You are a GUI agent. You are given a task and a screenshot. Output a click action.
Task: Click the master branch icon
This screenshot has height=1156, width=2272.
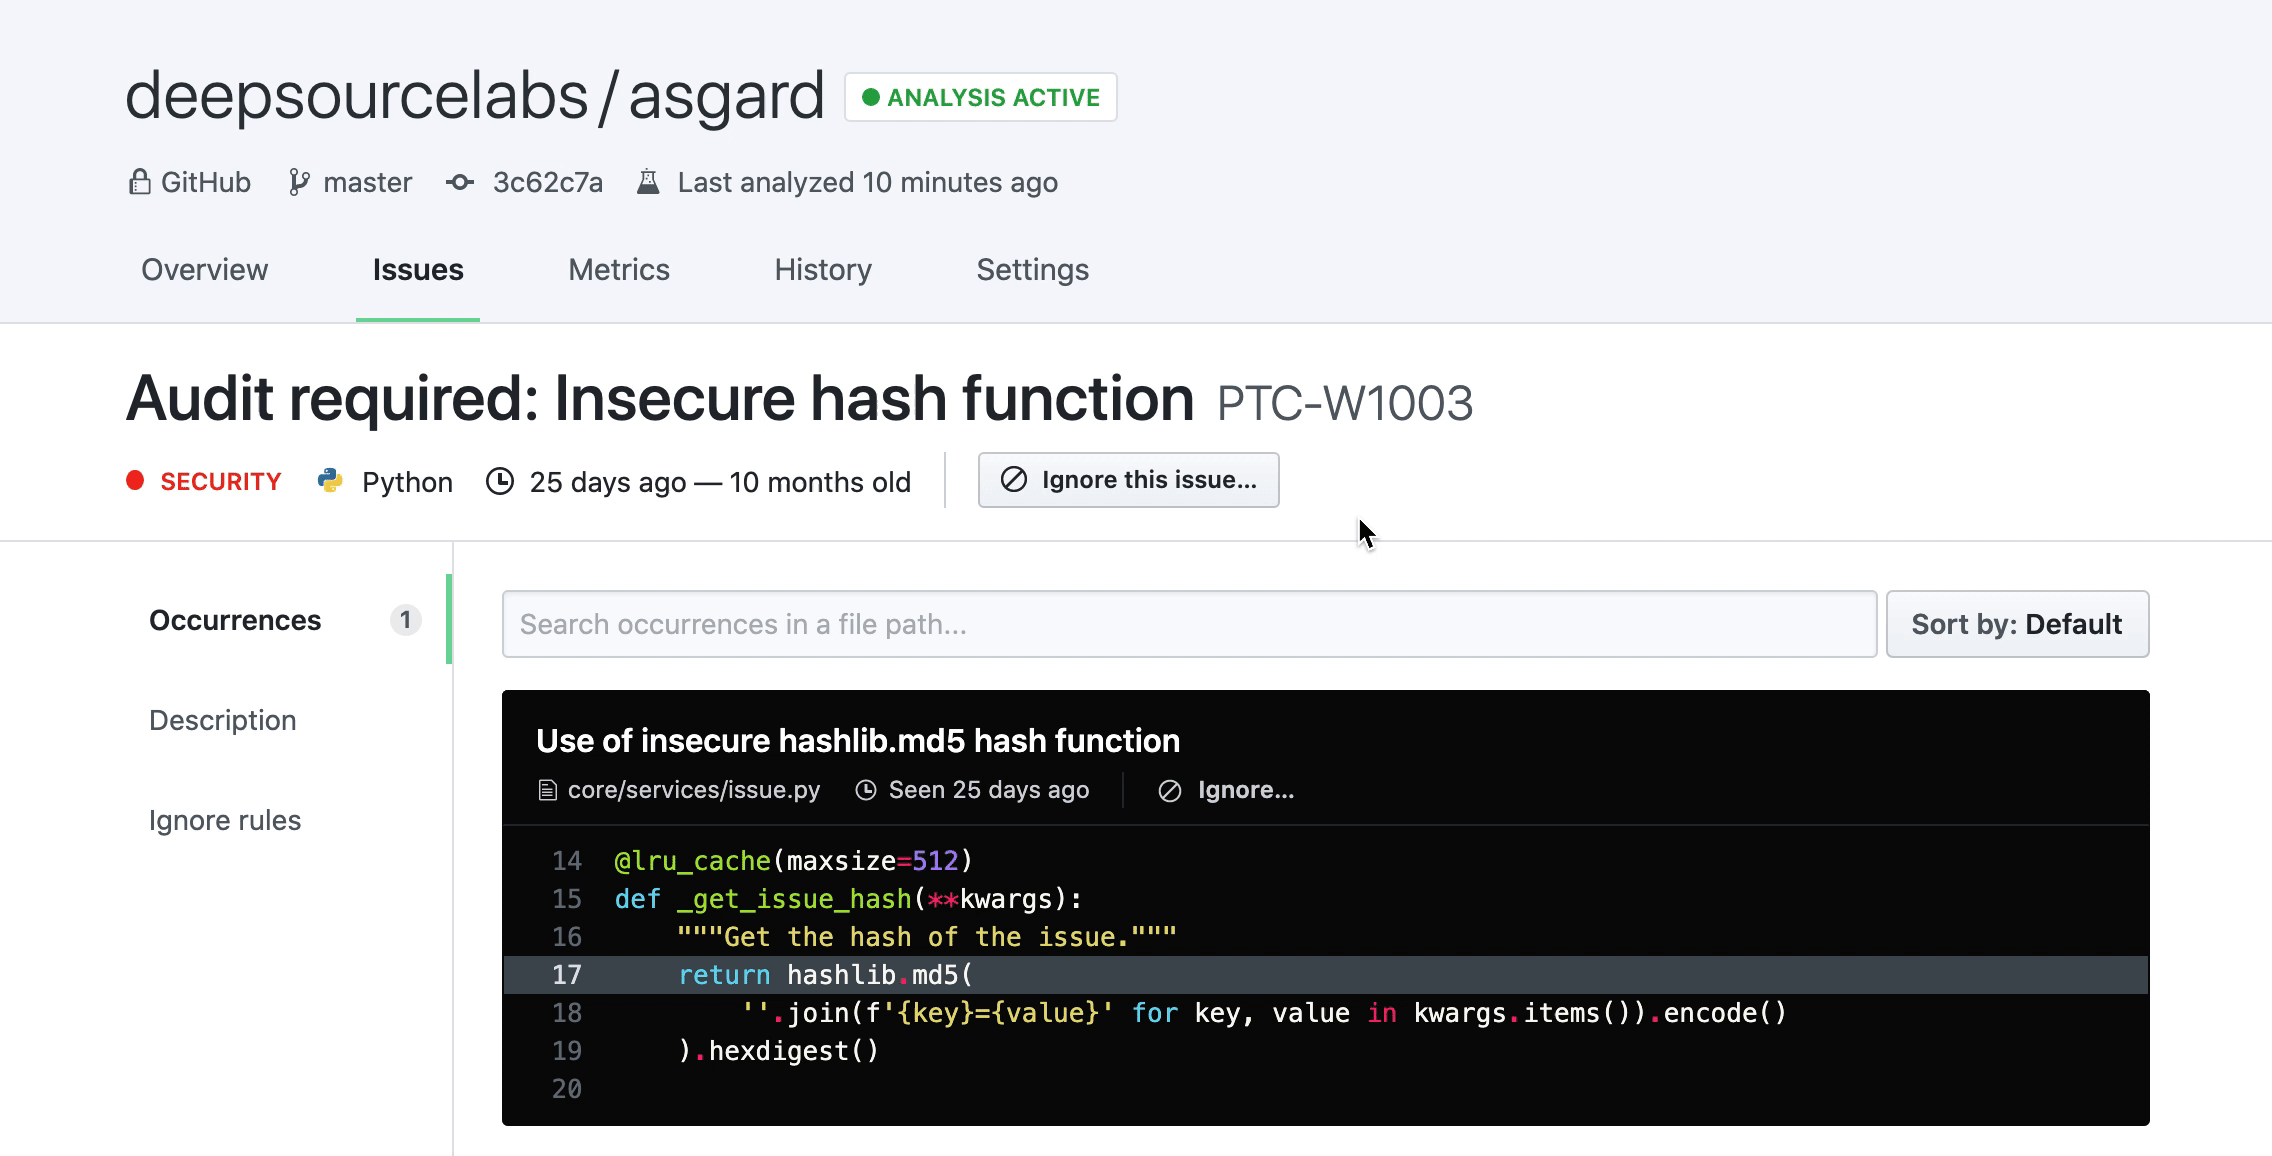[x=298, y=182]
